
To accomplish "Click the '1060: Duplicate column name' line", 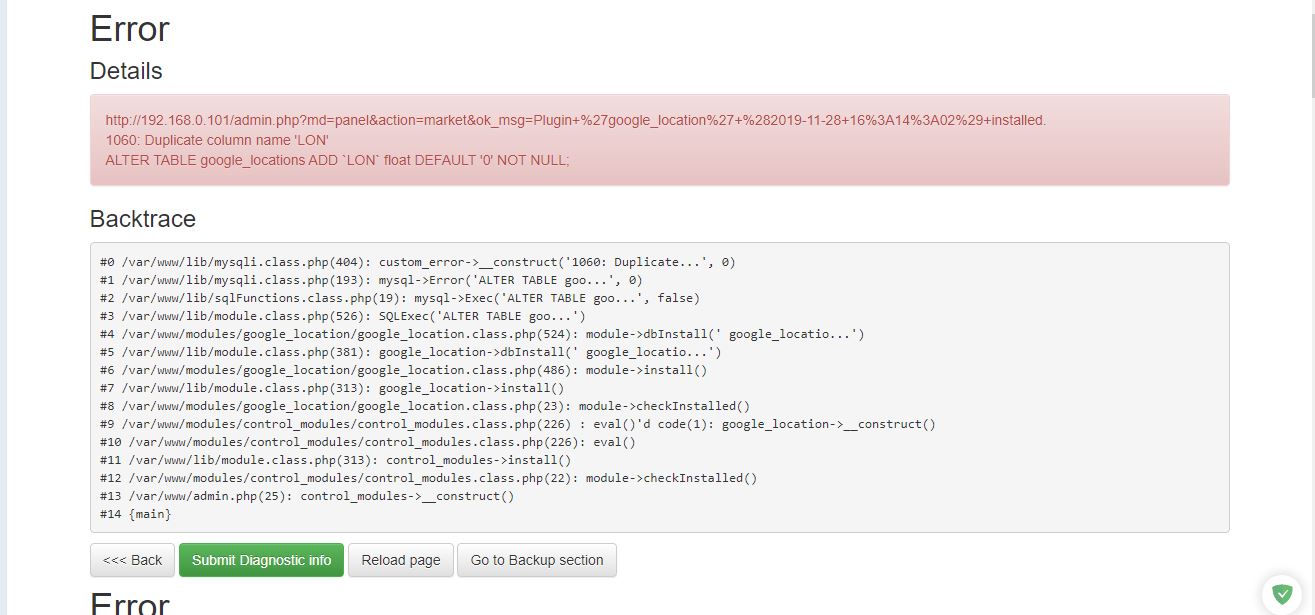I will (217, 140).
